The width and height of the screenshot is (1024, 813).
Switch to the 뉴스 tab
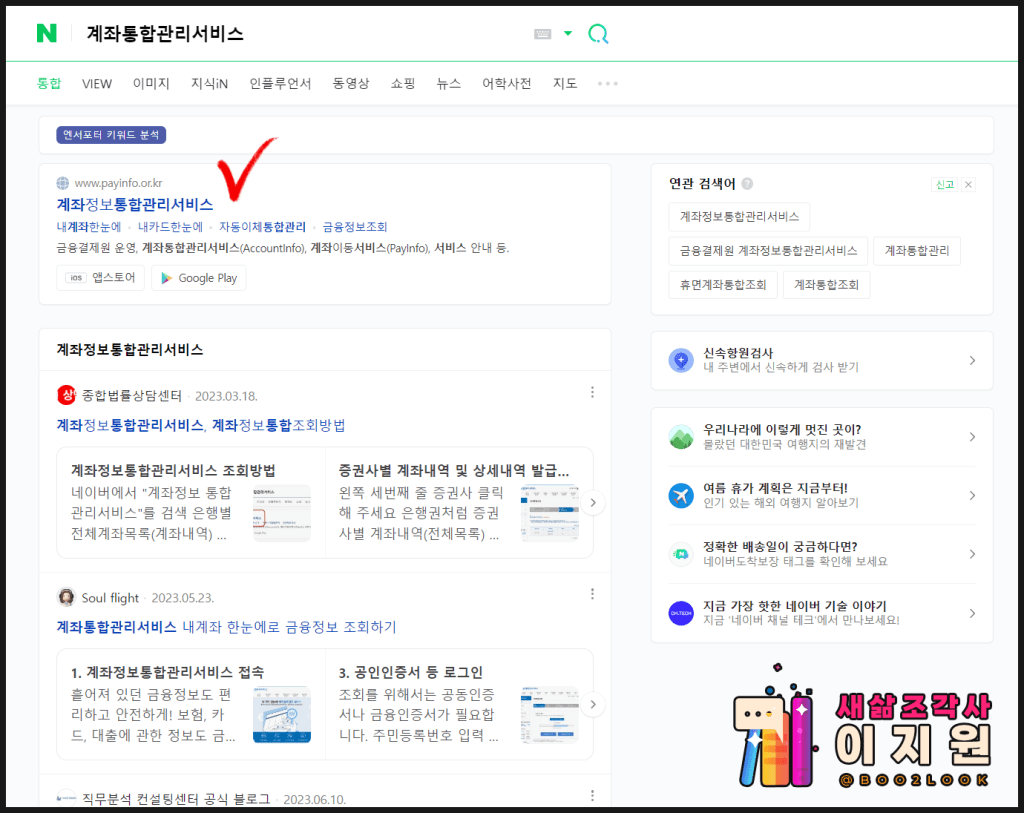pos(448,84)
